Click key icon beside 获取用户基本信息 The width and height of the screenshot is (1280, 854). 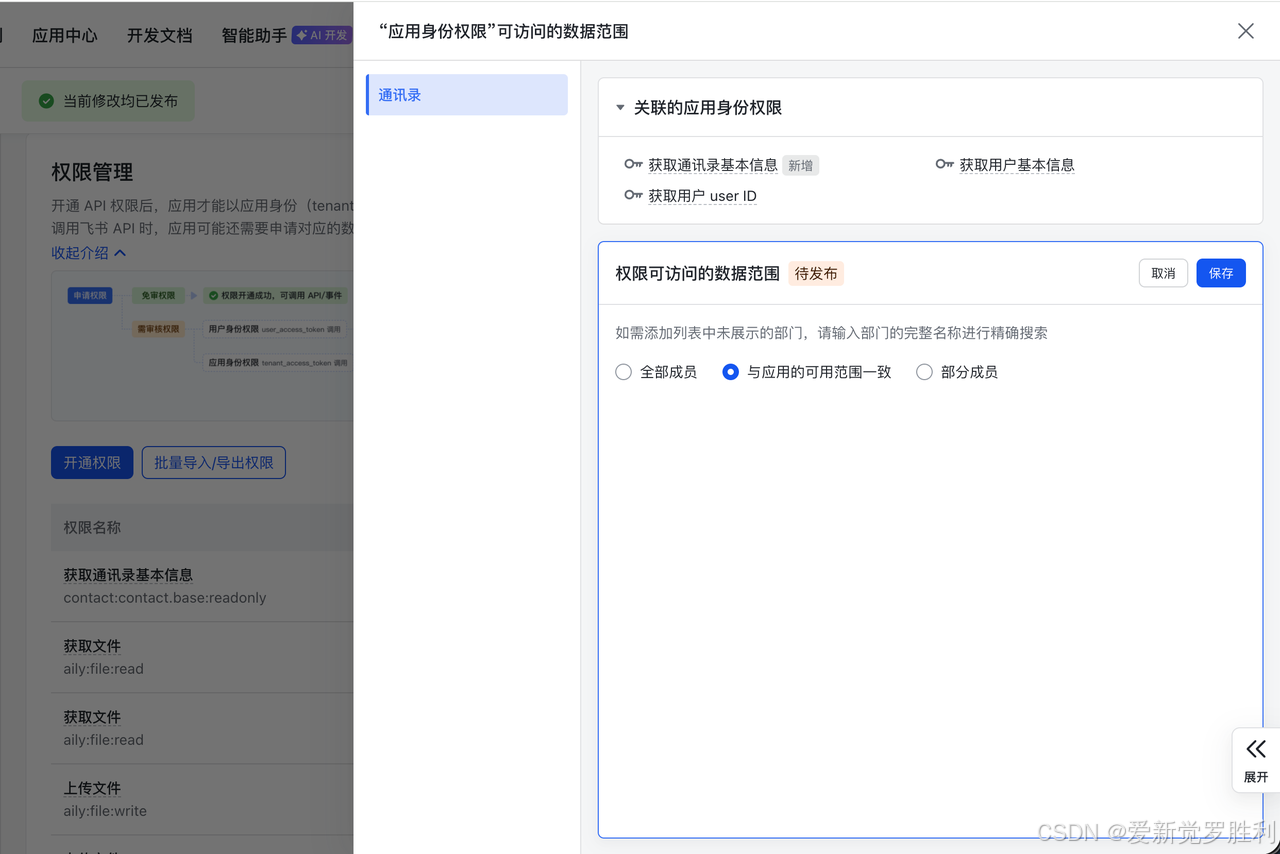point(945,164)
